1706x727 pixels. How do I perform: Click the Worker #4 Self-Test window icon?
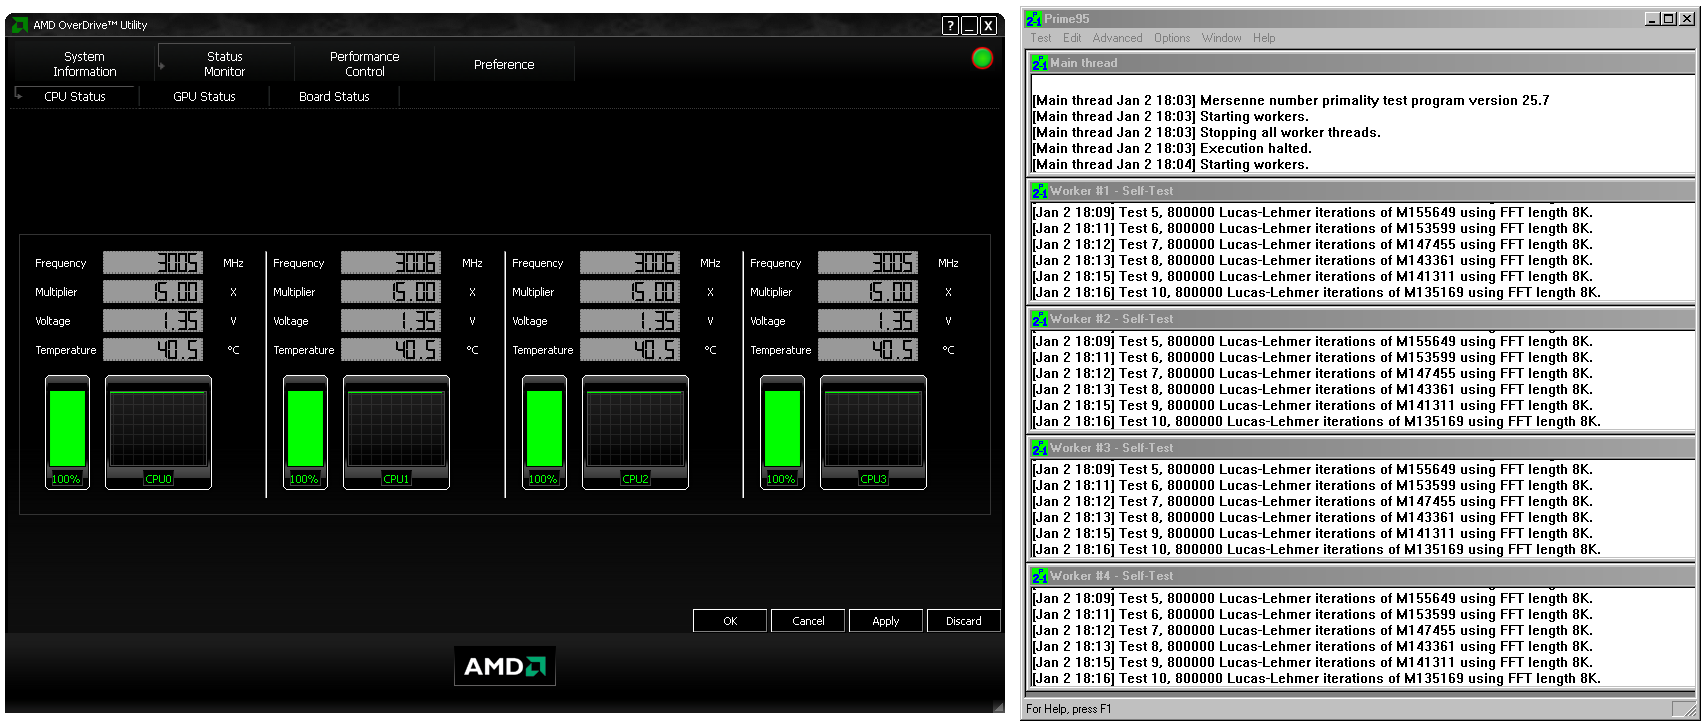pos(1040,576)
